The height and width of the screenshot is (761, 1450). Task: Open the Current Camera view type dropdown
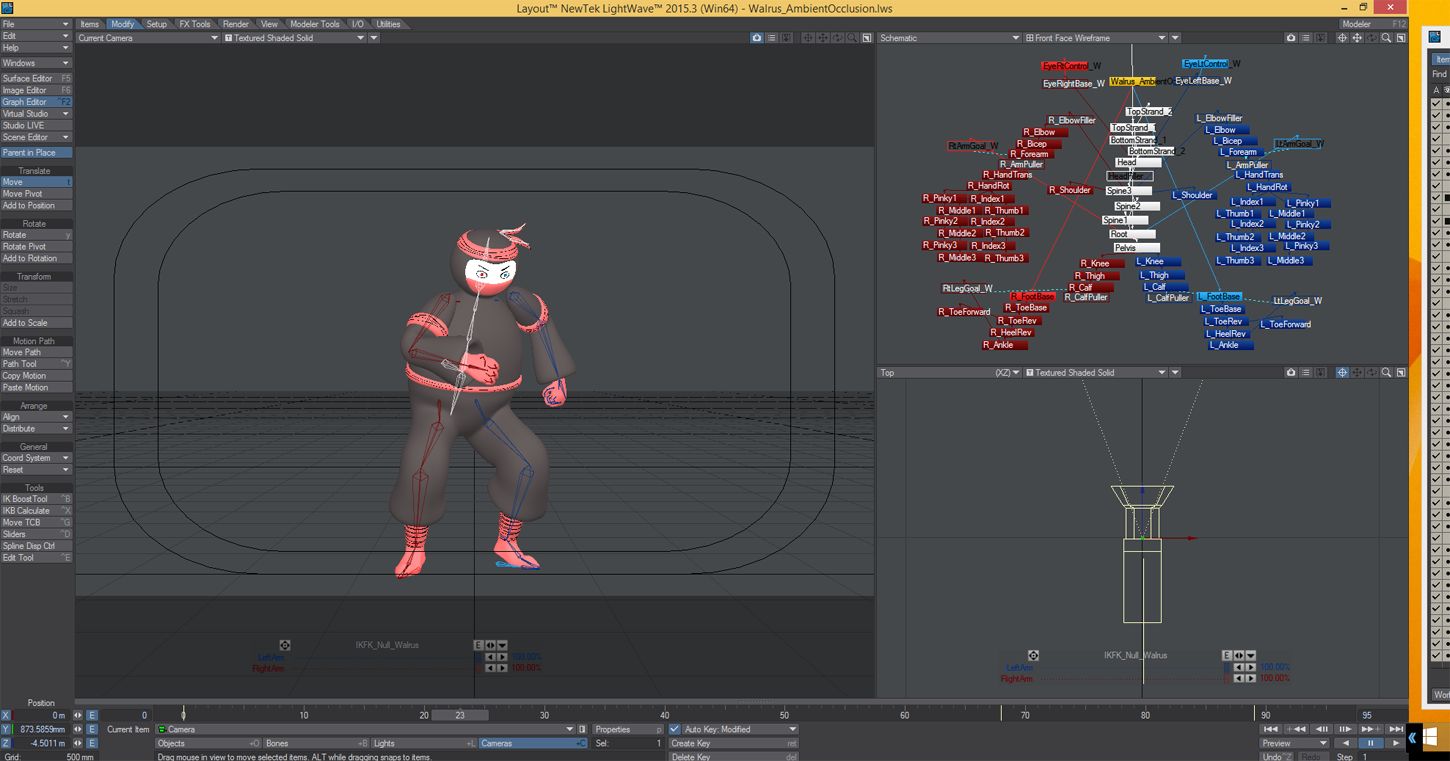click(x=148, y=38)
